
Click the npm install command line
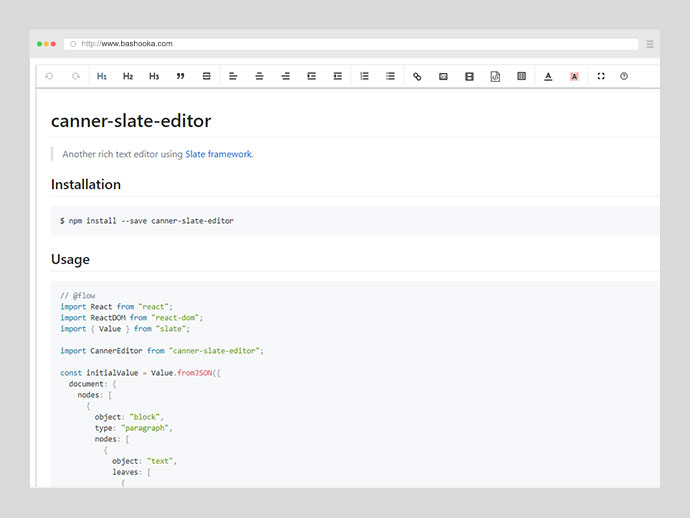(x=147, y=220)
